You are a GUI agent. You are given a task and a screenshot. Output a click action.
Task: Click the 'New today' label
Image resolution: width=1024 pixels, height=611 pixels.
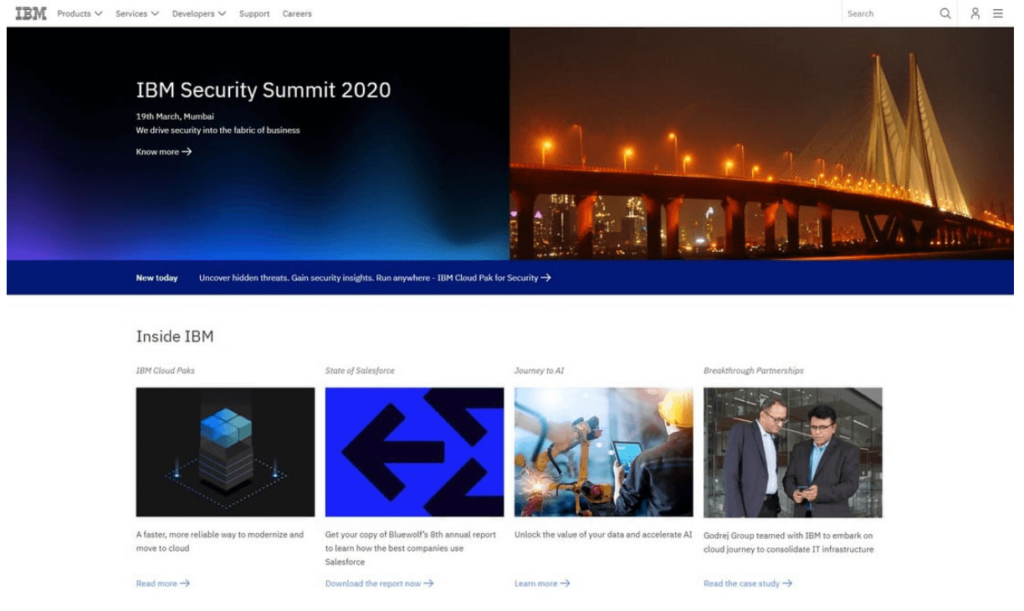click(x=157, y=277)
